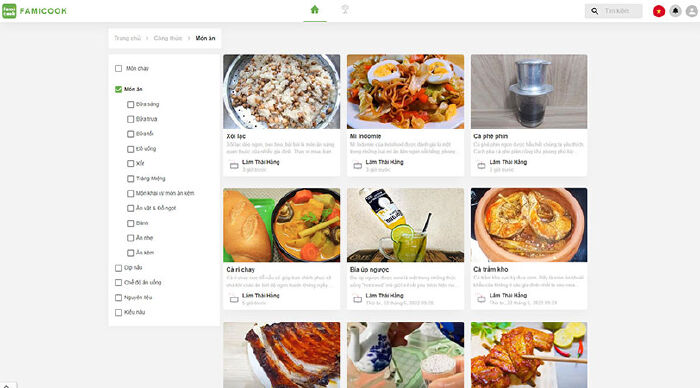Viewport: 700px width, 388px height.
Task: Select the Kiểu nấu filter checkbox
Action: point(118,313)
